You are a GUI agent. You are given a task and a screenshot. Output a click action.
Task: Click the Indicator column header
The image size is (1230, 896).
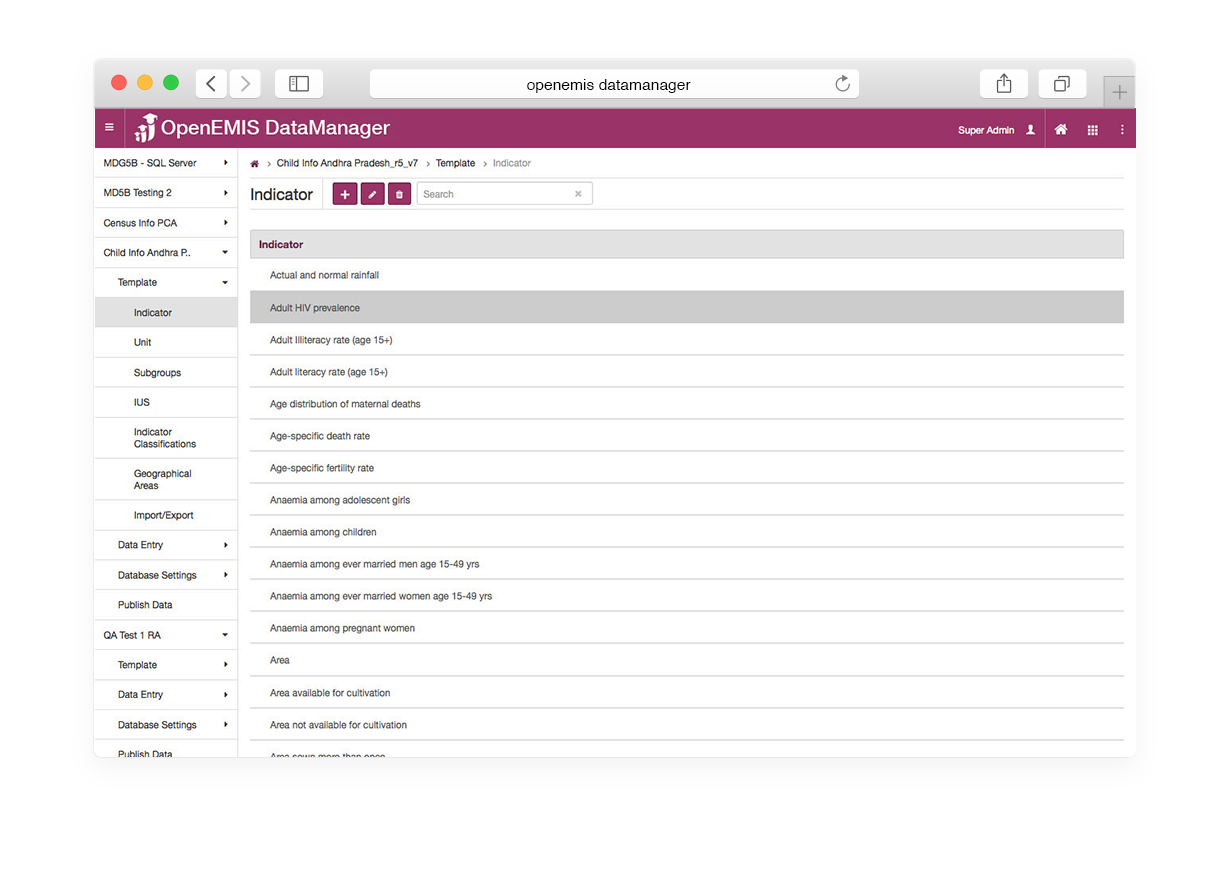coord(687,244)
